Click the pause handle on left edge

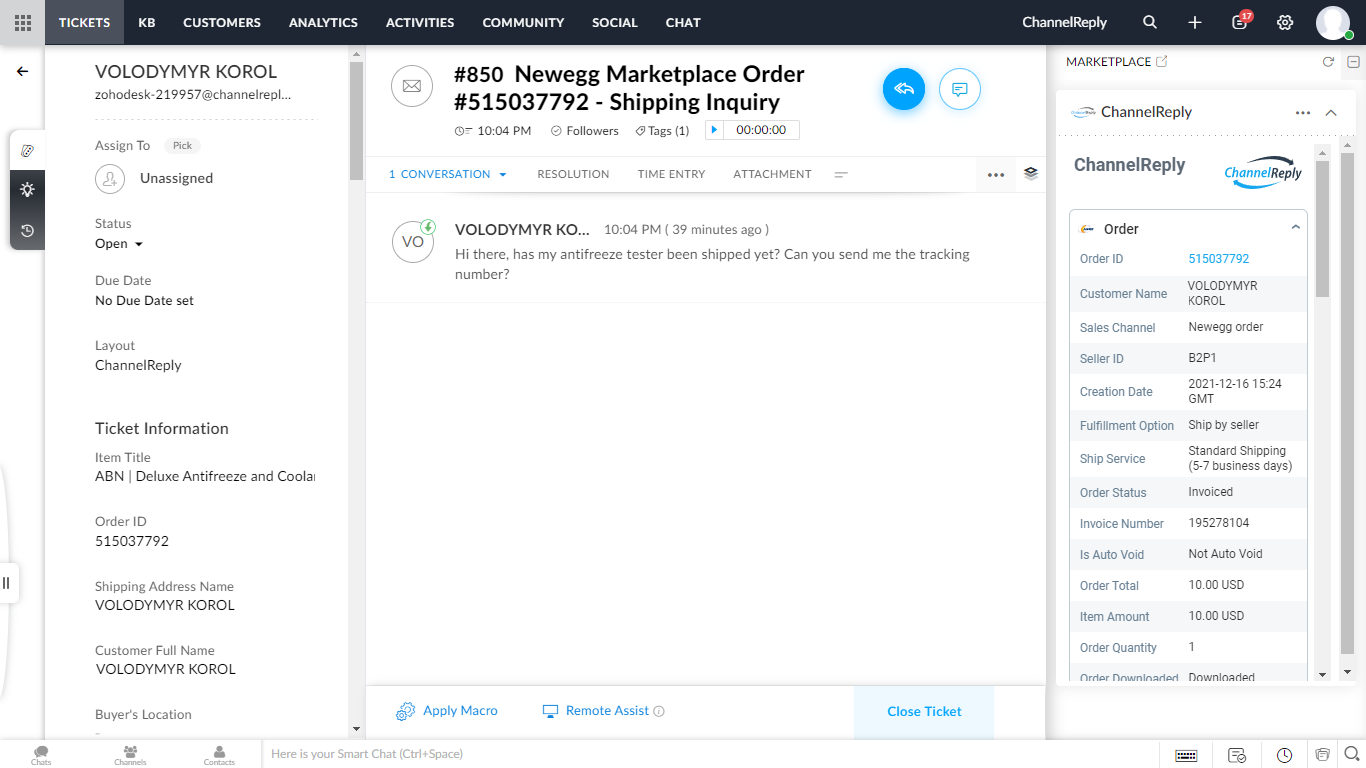coord(6,582)
